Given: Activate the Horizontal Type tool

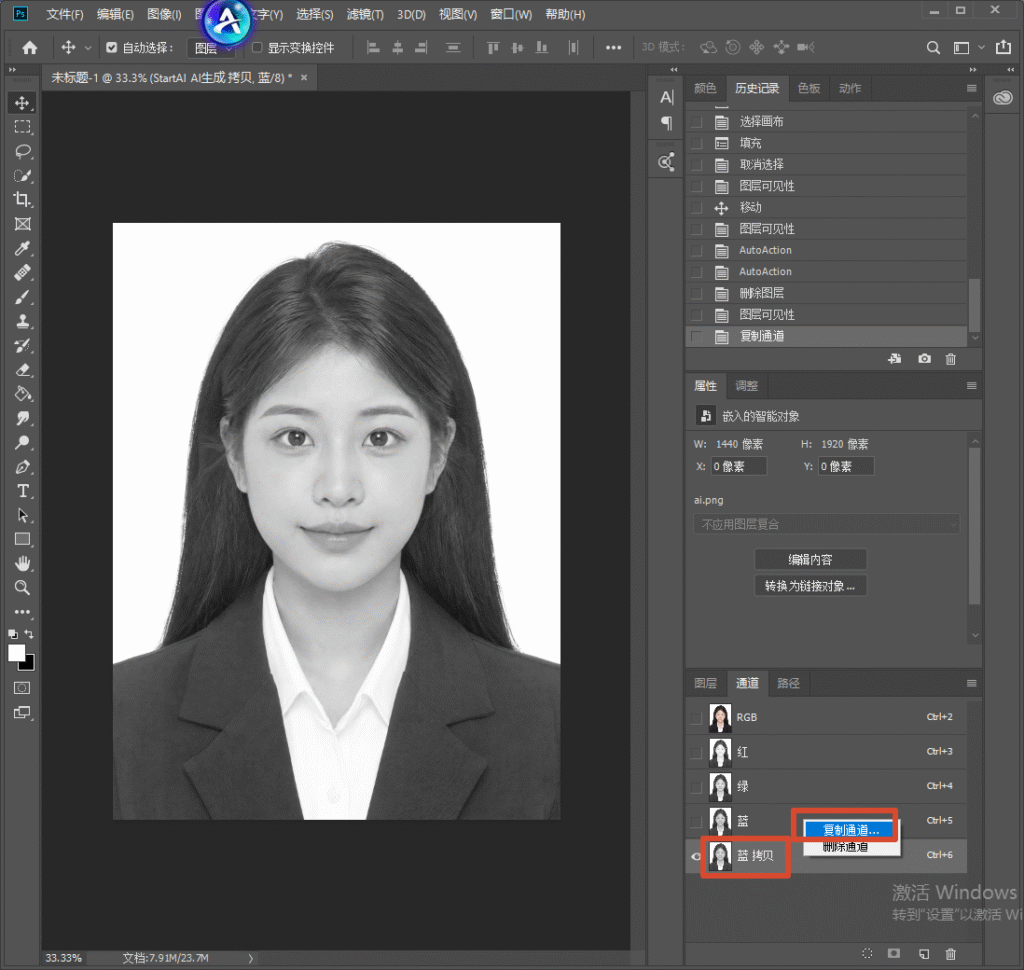Looking at the screenshot, I should click(23, 491).
